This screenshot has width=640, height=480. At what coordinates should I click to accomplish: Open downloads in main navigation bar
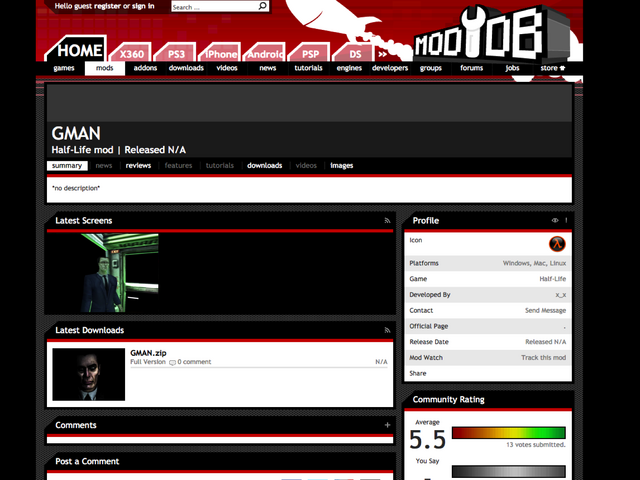click(x=186, y=68)
